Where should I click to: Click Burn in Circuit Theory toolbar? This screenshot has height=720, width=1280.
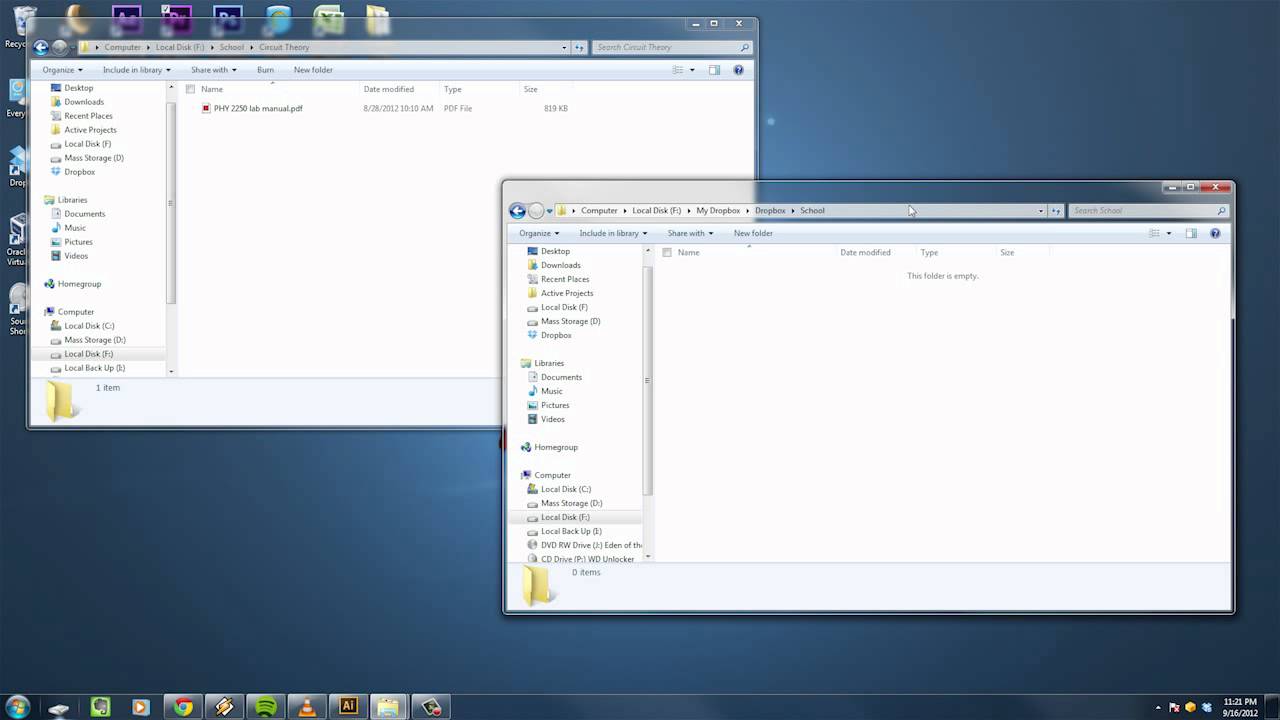click(265, 70)
